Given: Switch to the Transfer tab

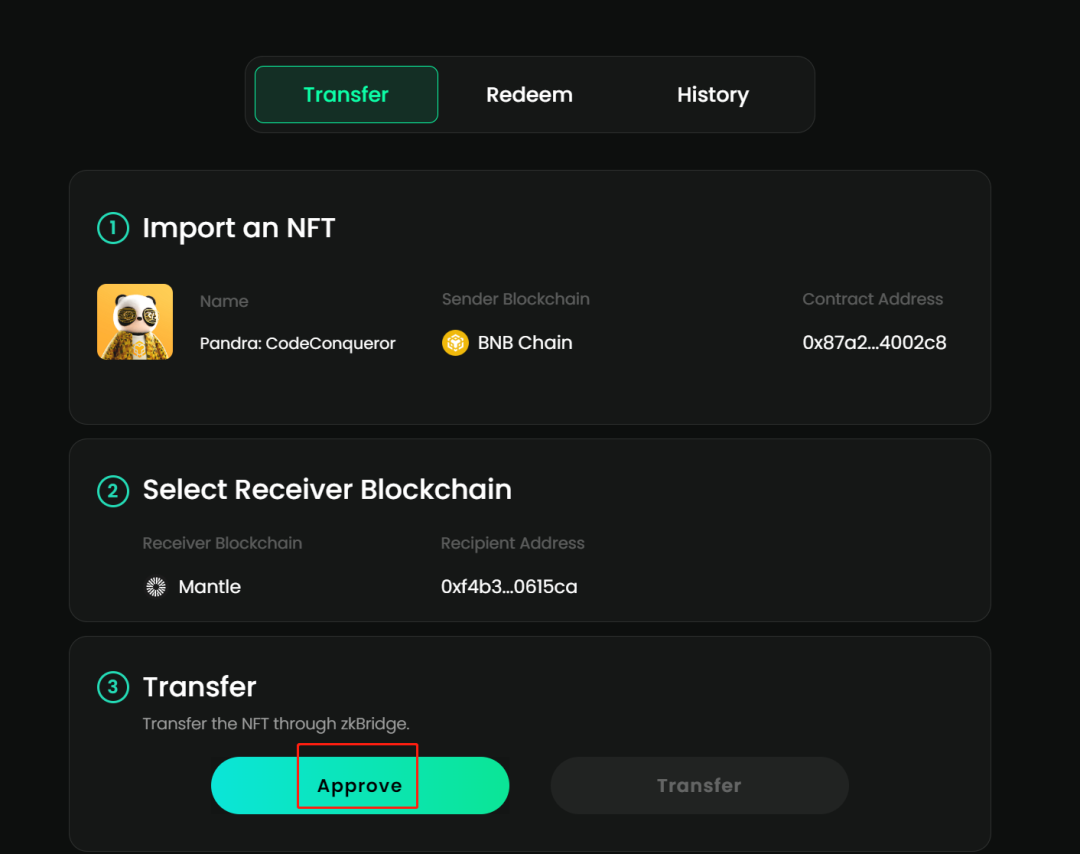Looking at the screenshot, I should pos(346,95).
